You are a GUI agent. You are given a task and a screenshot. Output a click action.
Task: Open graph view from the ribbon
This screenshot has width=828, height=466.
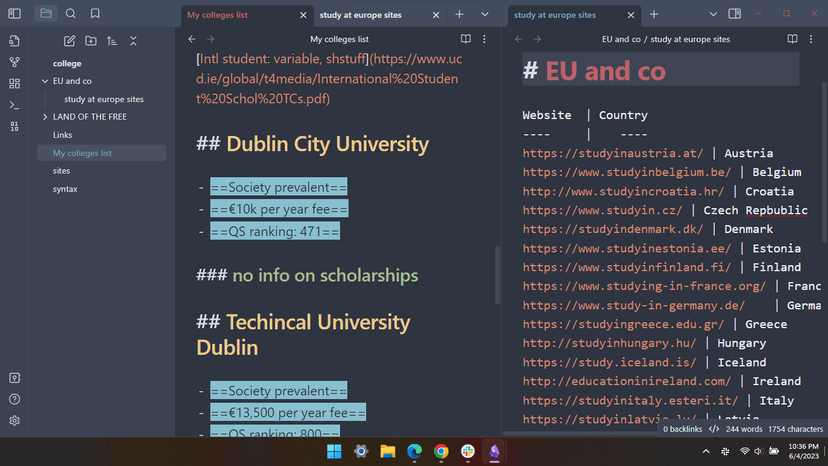[14, 62]
